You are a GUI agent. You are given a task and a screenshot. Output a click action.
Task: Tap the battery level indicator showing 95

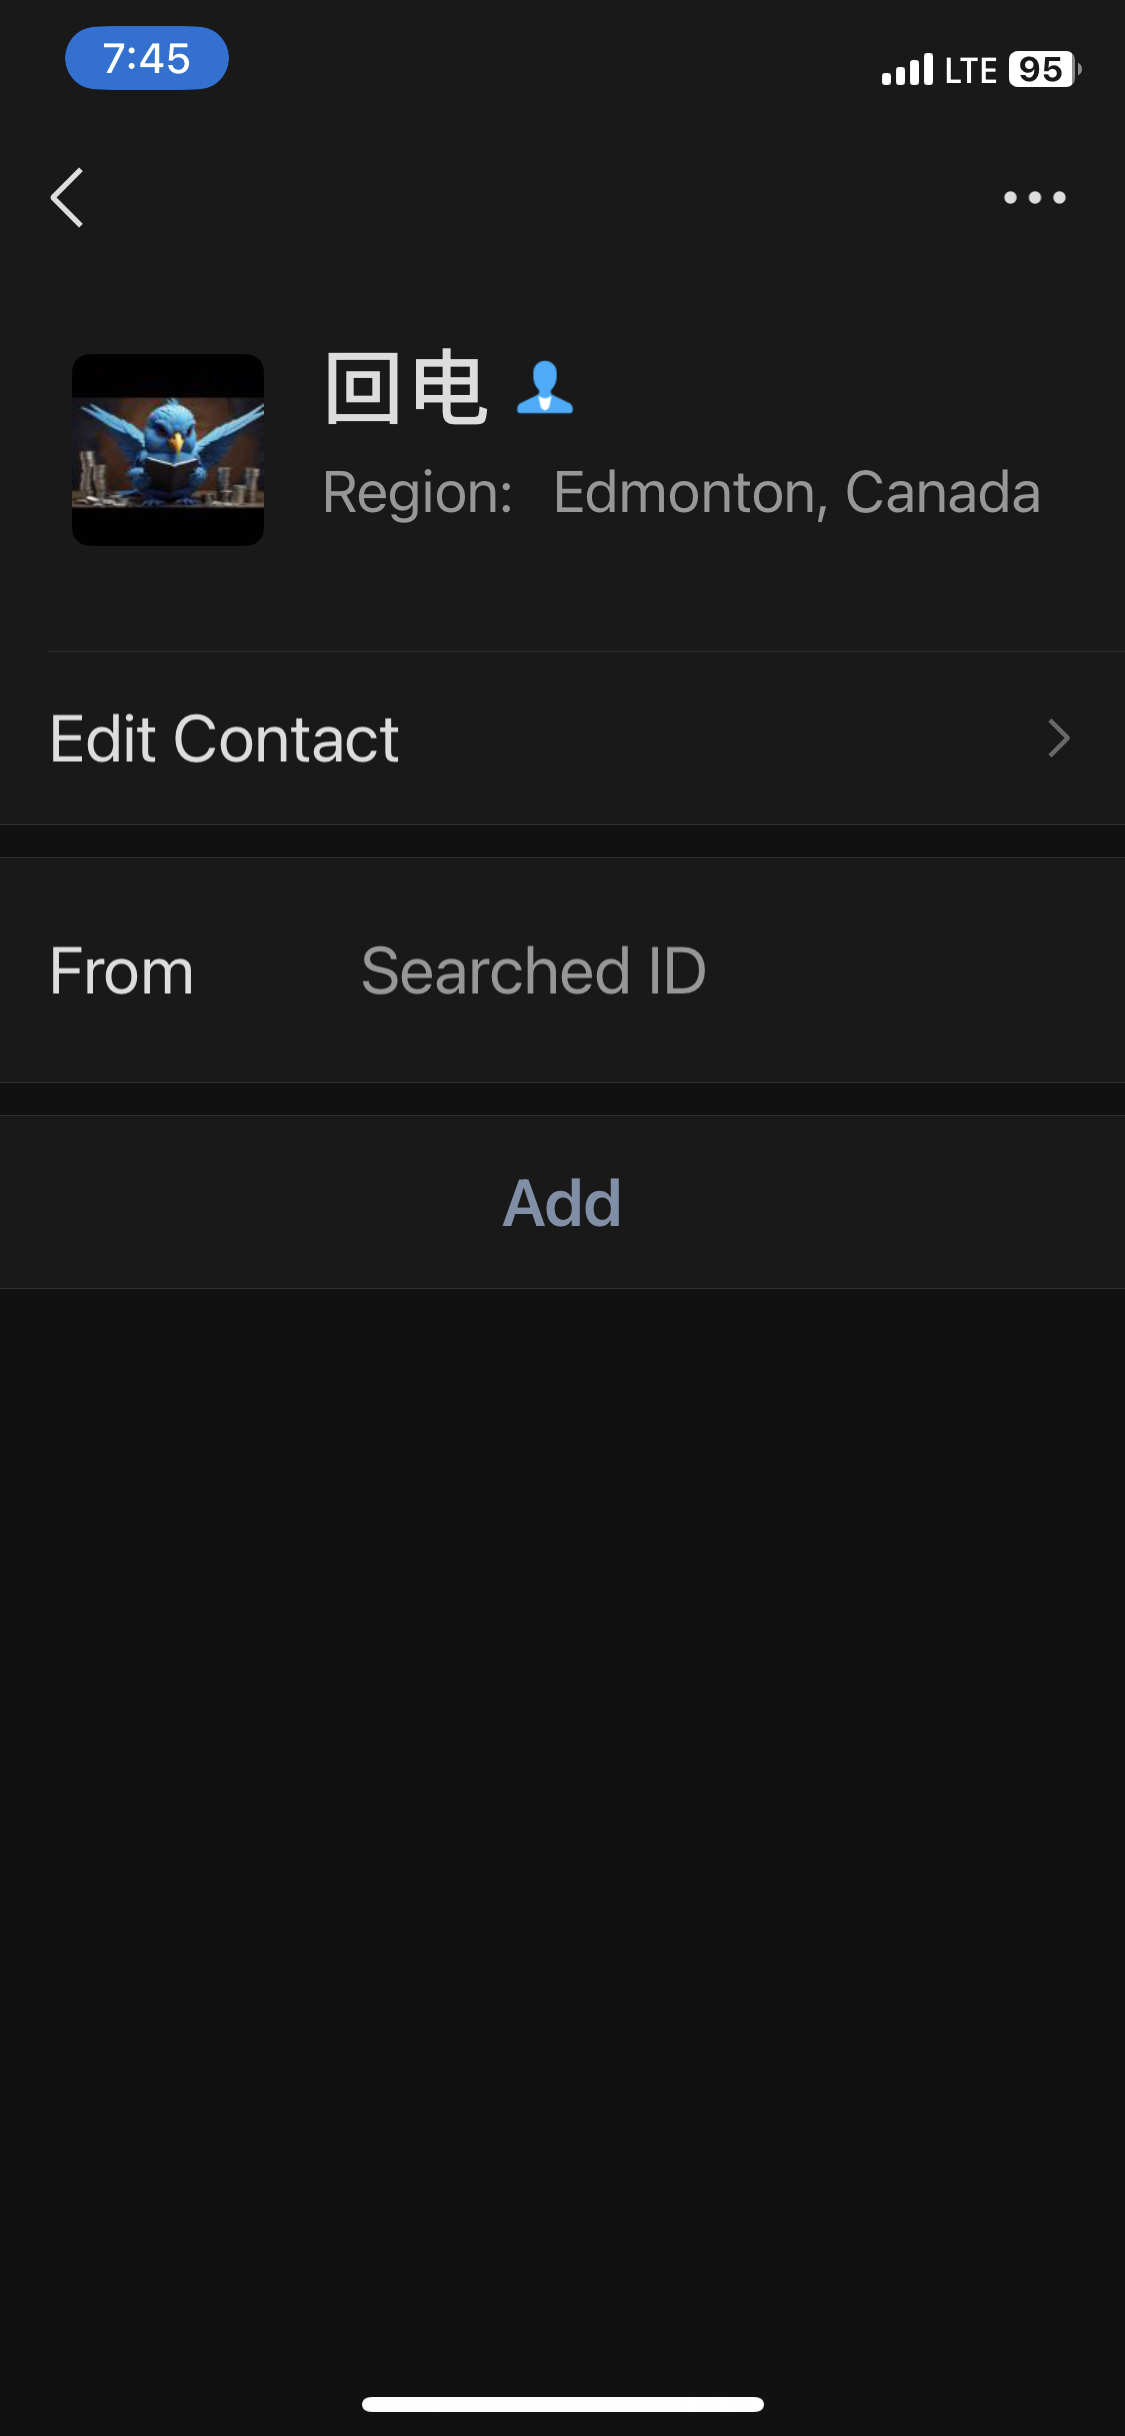tap(1043, 70)
